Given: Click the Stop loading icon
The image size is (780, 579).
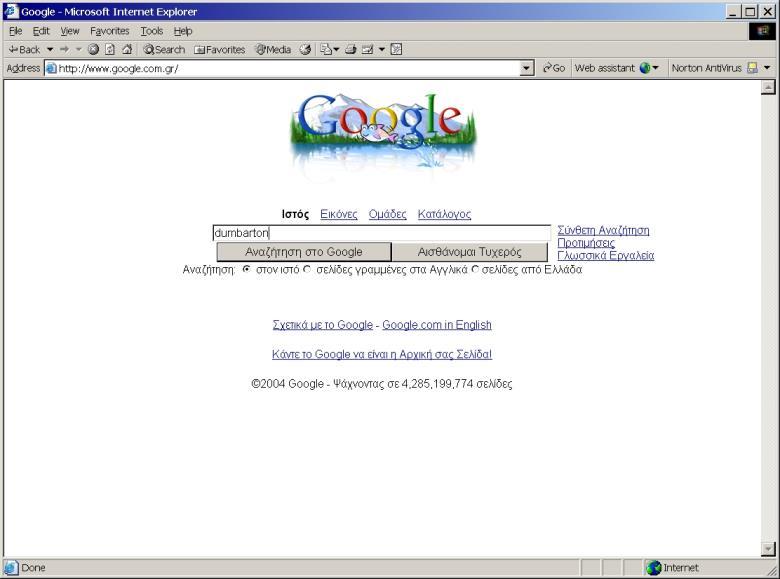Looking at the screenshot, I should click(93, 50).
